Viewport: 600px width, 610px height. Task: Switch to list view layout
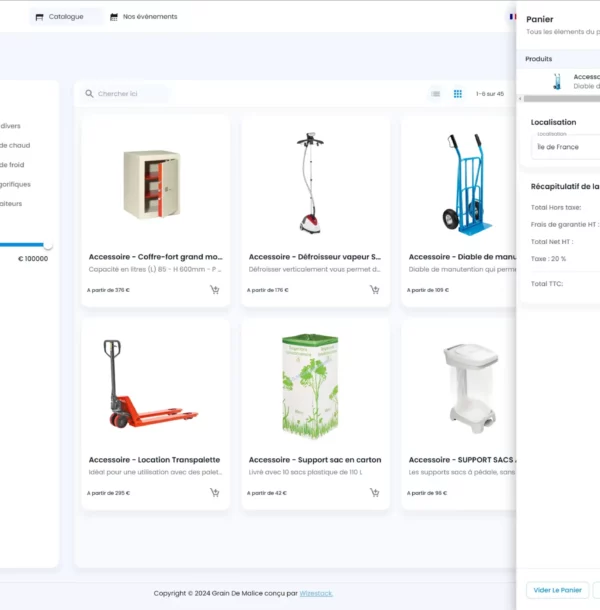[x=435, y=94]
